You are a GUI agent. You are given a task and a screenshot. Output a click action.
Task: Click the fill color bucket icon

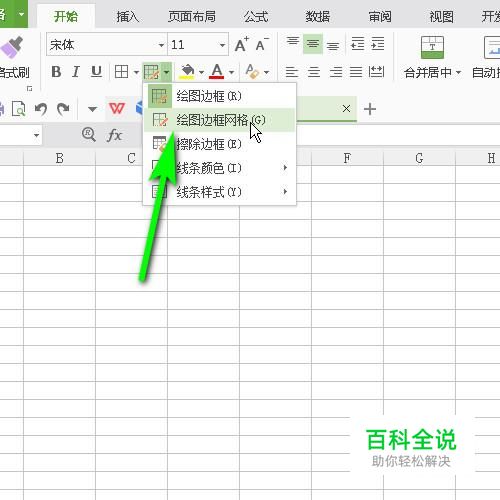pyautogui.click(x=187, y=71)
